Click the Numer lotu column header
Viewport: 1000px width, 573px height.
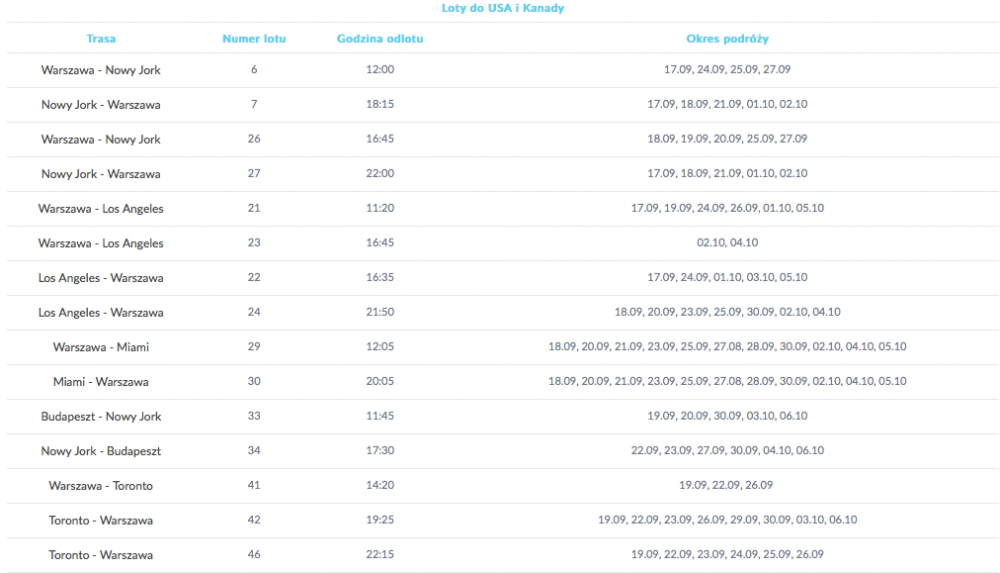click(x=254, y=38)
